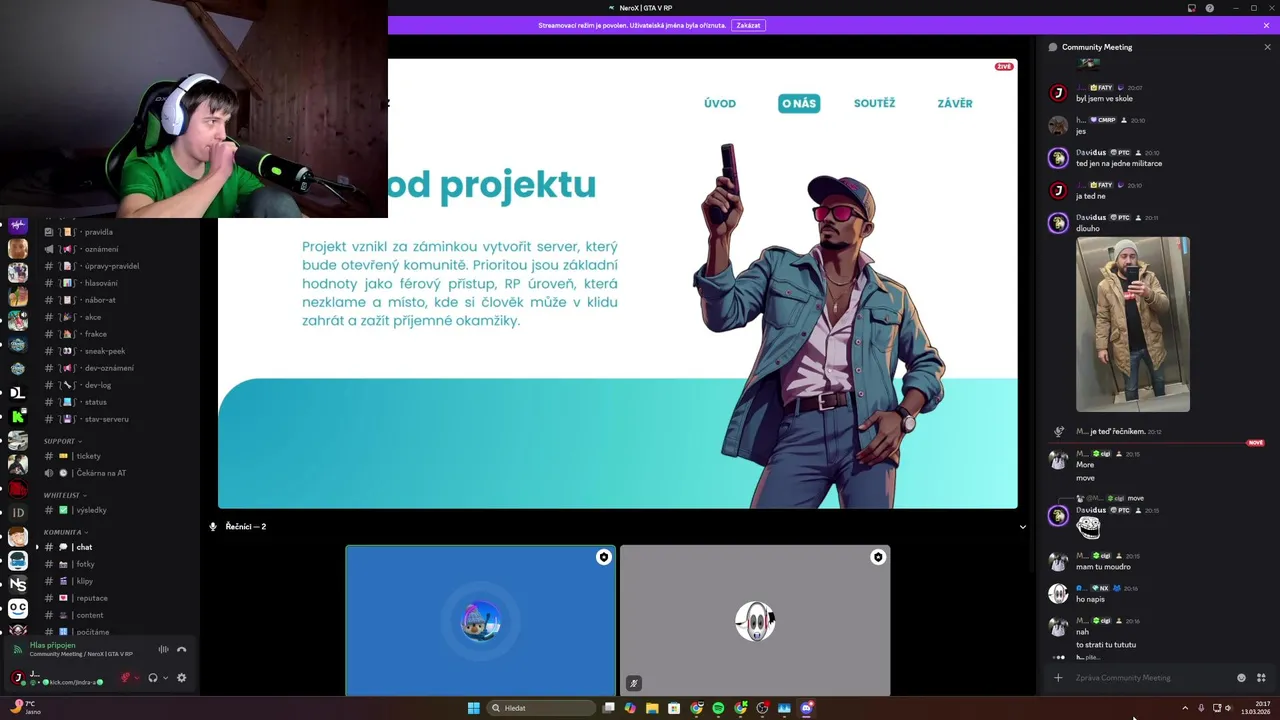Disconnect from voice with hang-up icon

(182, 650)
